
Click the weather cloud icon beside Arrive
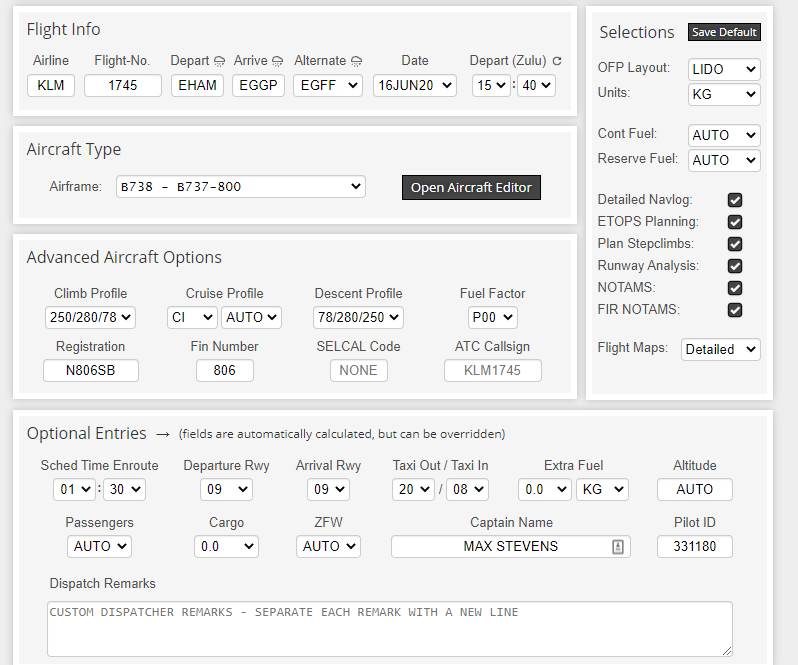278,61
